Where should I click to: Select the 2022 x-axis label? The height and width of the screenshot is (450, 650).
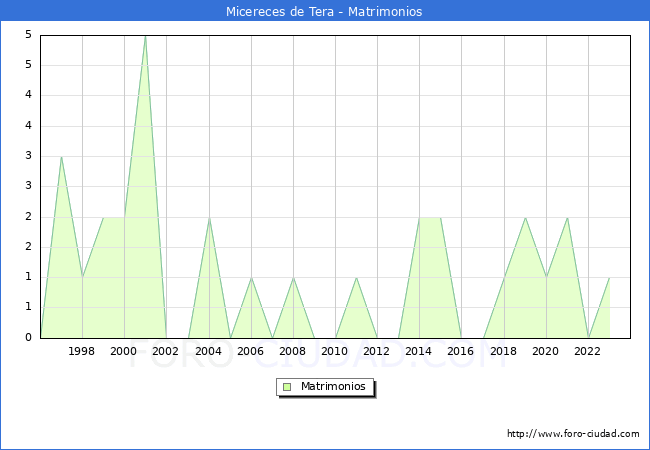[588, 351]
